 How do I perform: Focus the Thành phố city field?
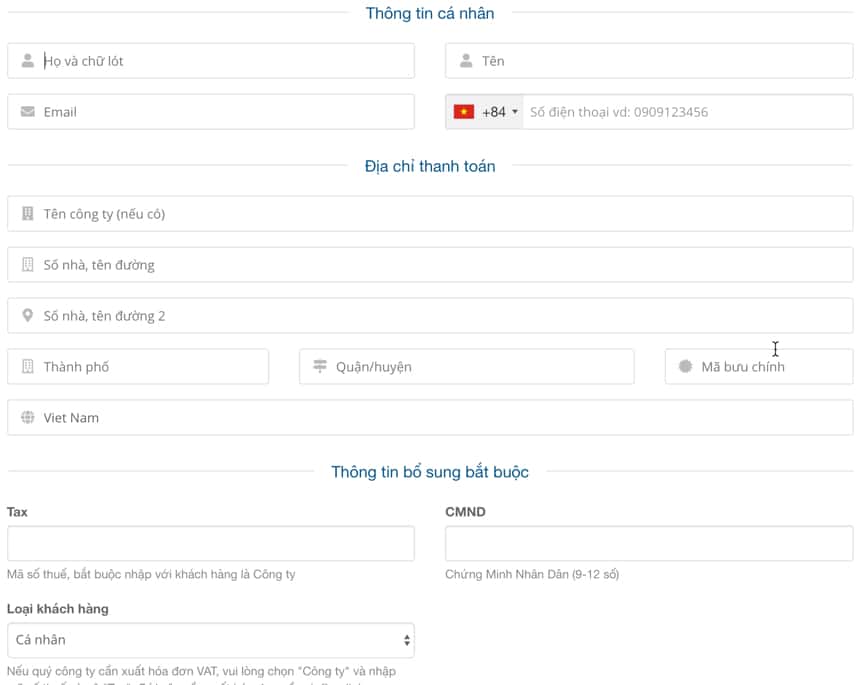[150, 367]
